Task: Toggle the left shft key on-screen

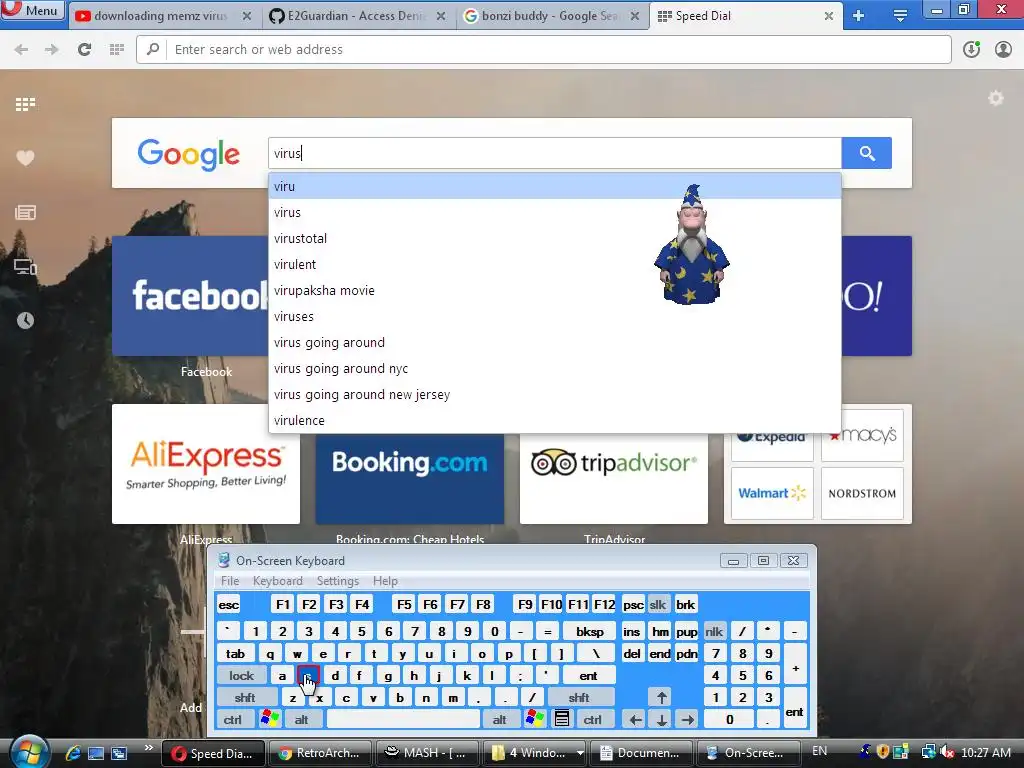Action: 245,698
